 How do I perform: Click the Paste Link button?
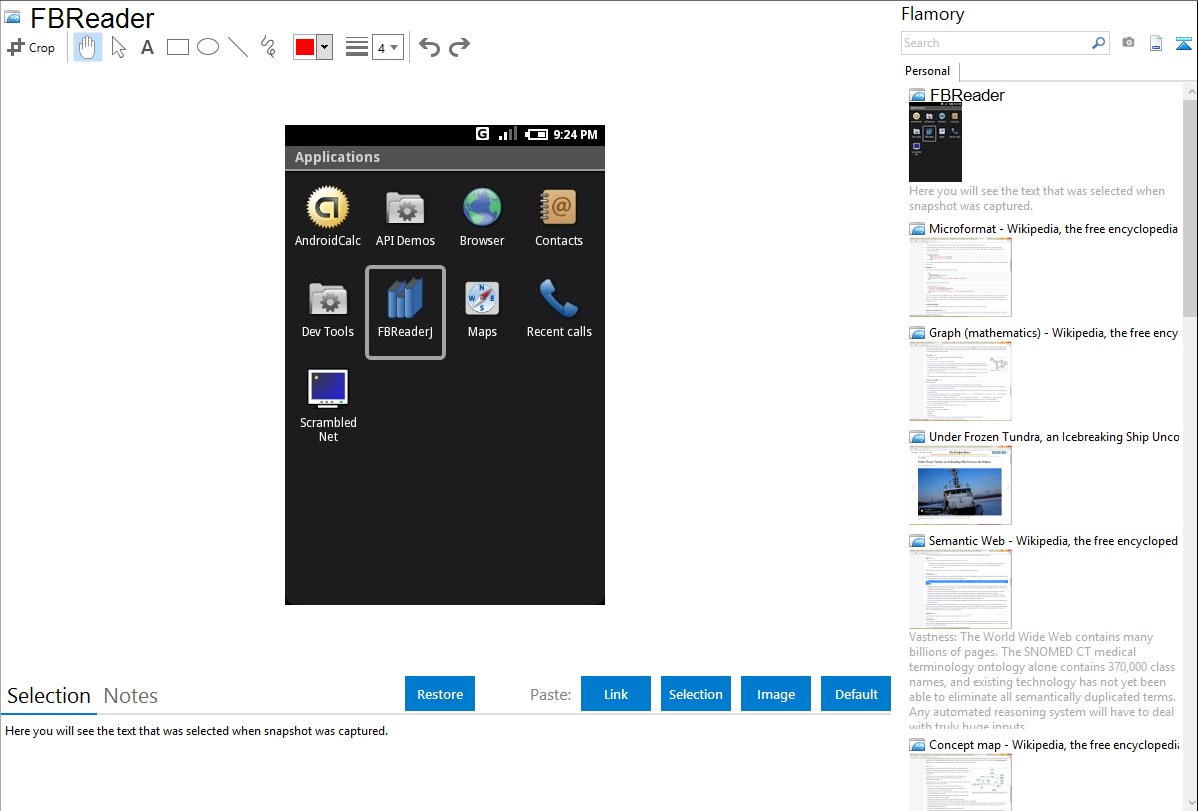pos(616,694)
